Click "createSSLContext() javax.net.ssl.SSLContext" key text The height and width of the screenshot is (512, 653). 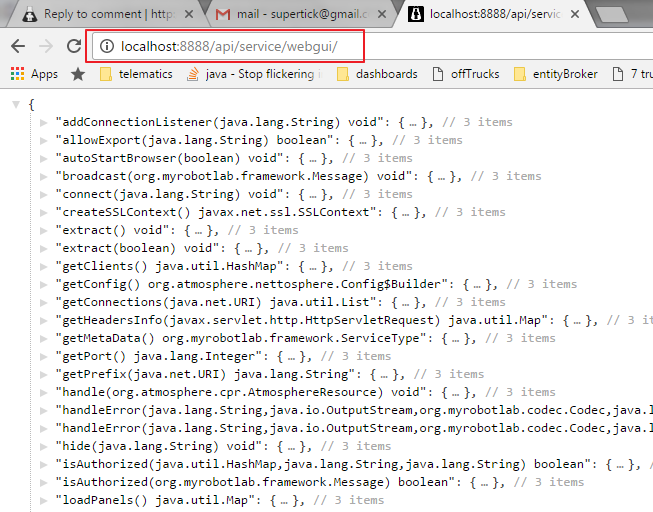(x=216, y=212)
